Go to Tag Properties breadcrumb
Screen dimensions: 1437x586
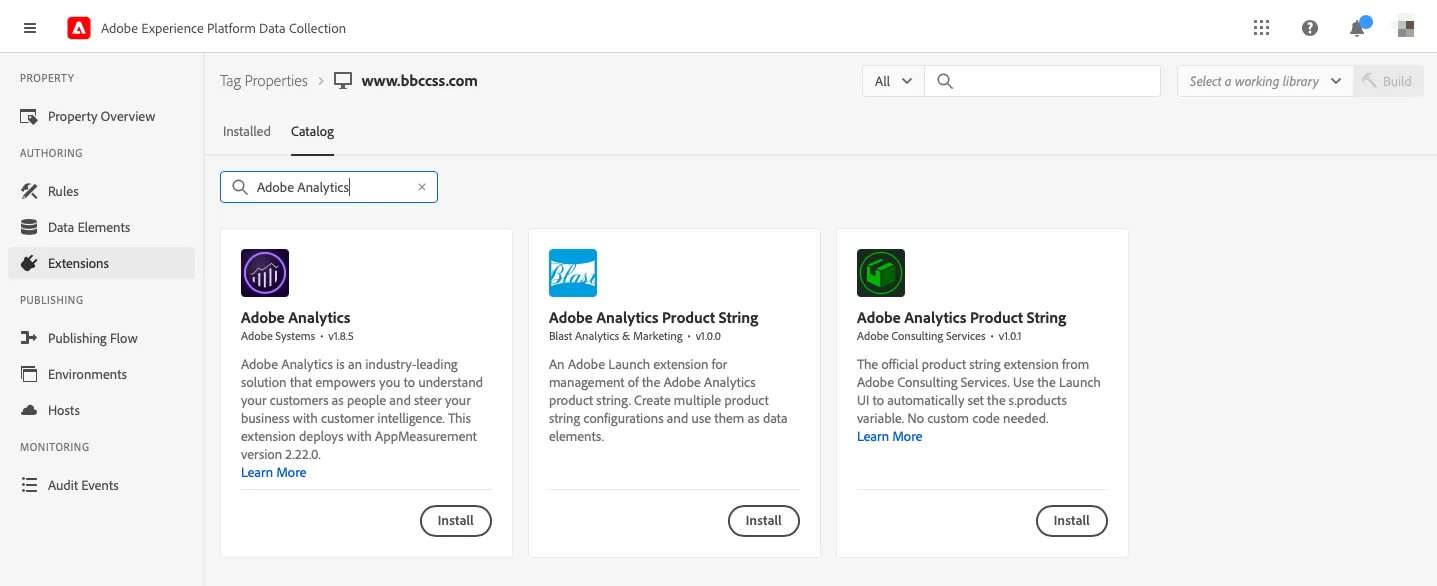[x=264, y=81]
